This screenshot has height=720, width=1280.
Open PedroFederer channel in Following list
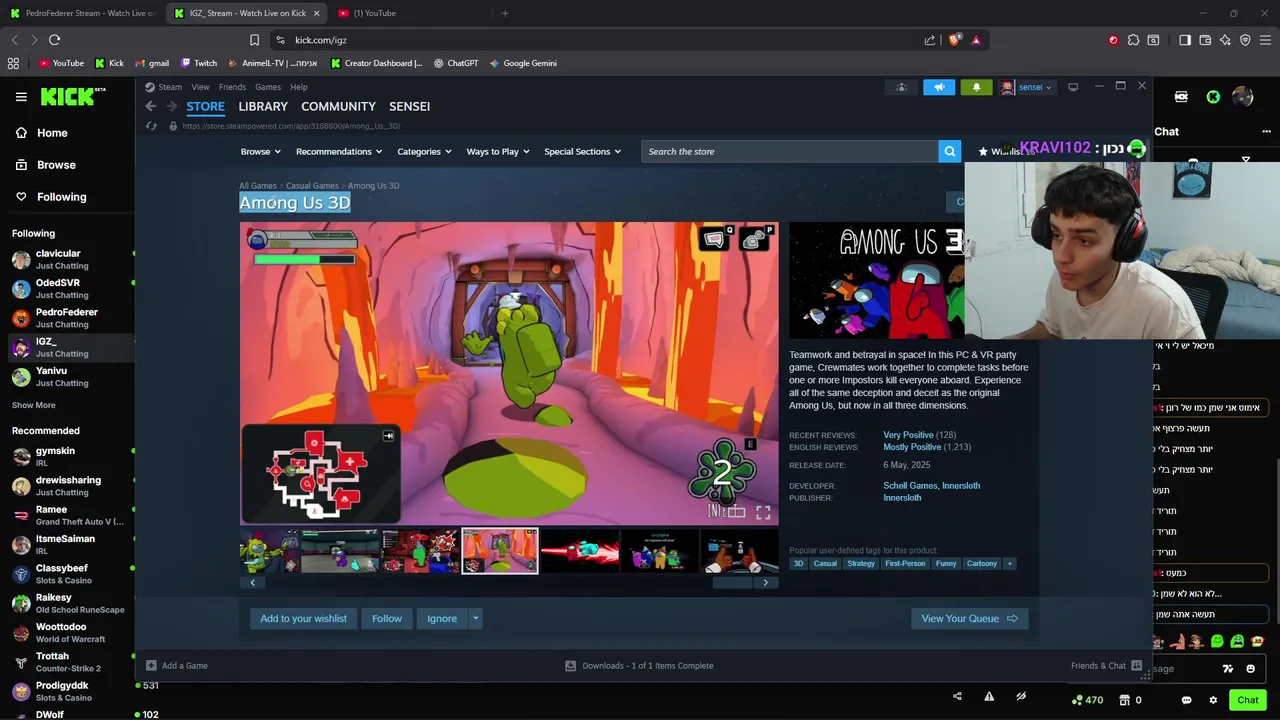click(67, 317)
